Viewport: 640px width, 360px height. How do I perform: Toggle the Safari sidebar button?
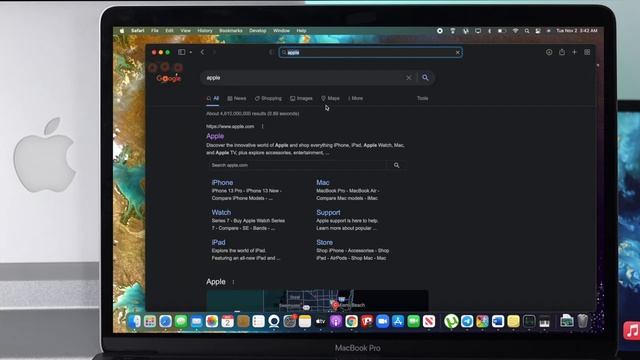pyautogui.click(x=181, y=52)
